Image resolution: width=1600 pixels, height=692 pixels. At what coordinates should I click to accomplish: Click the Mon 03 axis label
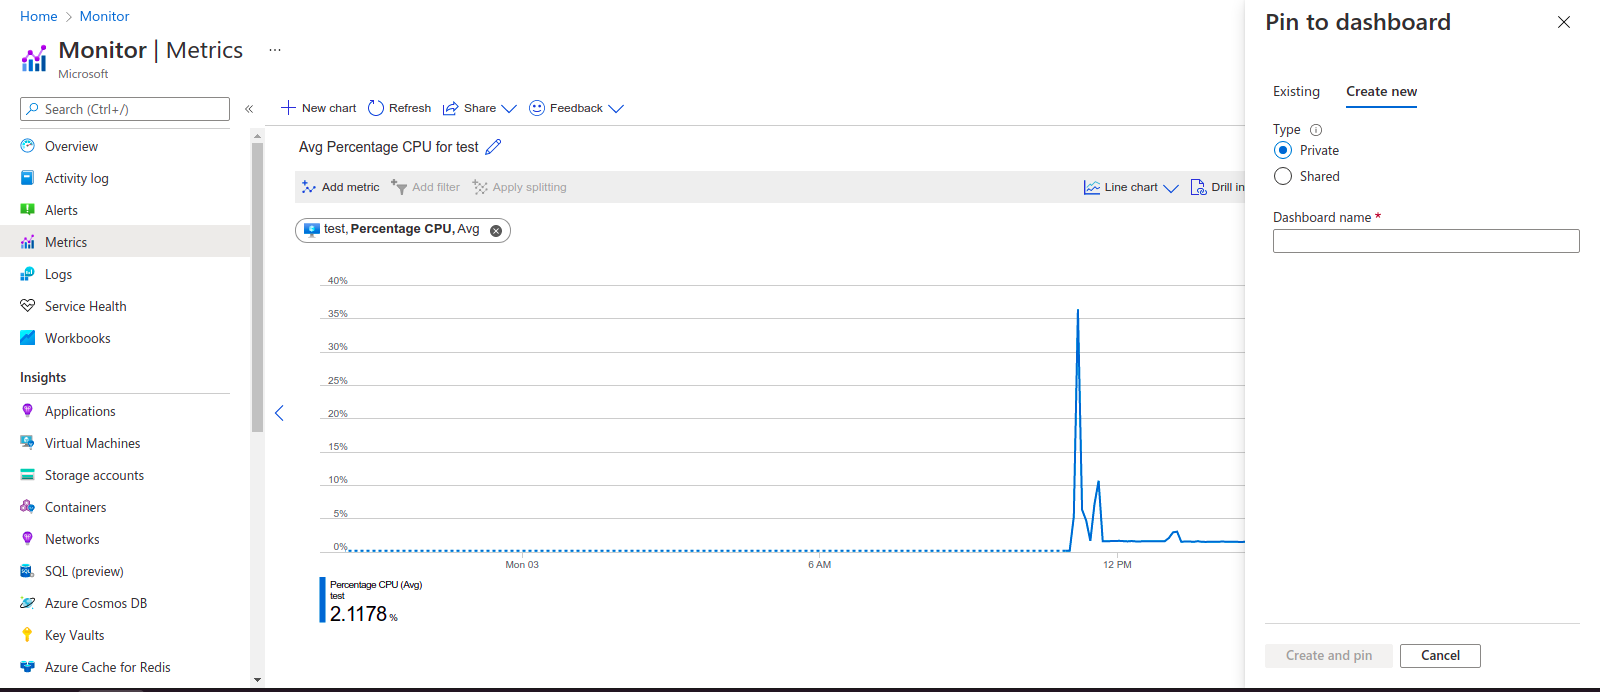pos(522,565)
